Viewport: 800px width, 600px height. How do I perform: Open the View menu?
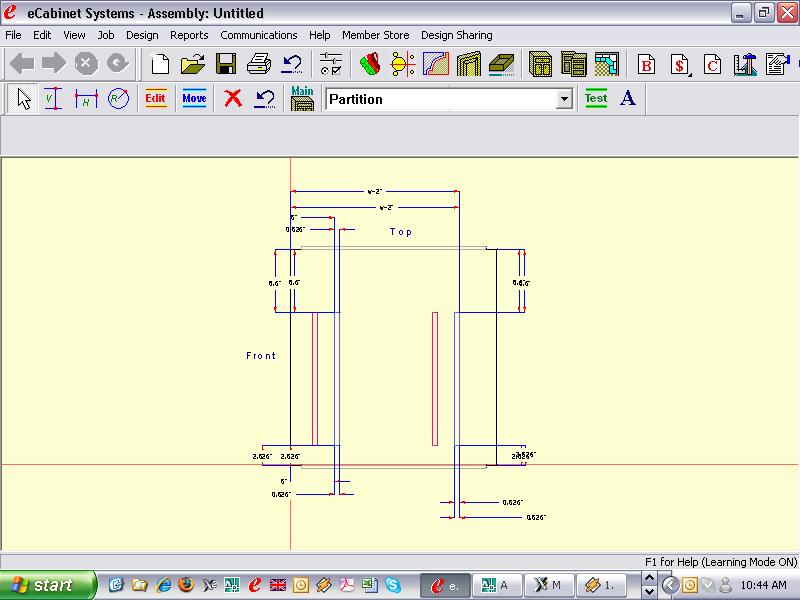click(x=74, y=35)
